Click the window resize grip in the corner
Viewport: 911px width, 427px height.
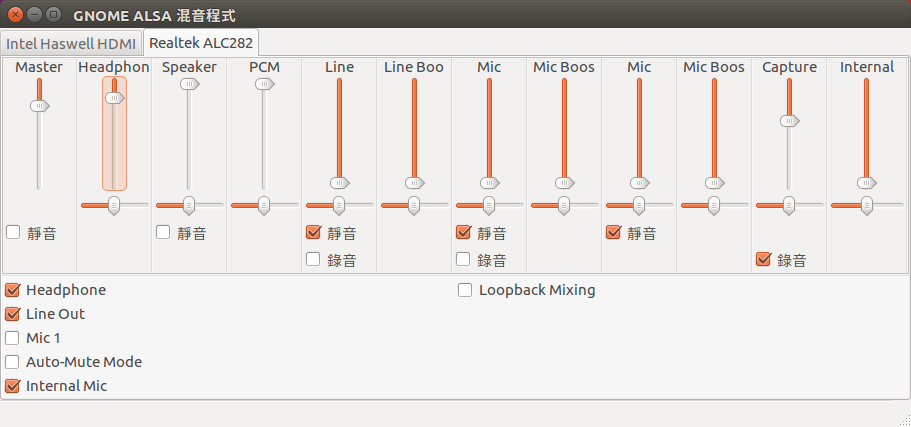coord(904,420)
